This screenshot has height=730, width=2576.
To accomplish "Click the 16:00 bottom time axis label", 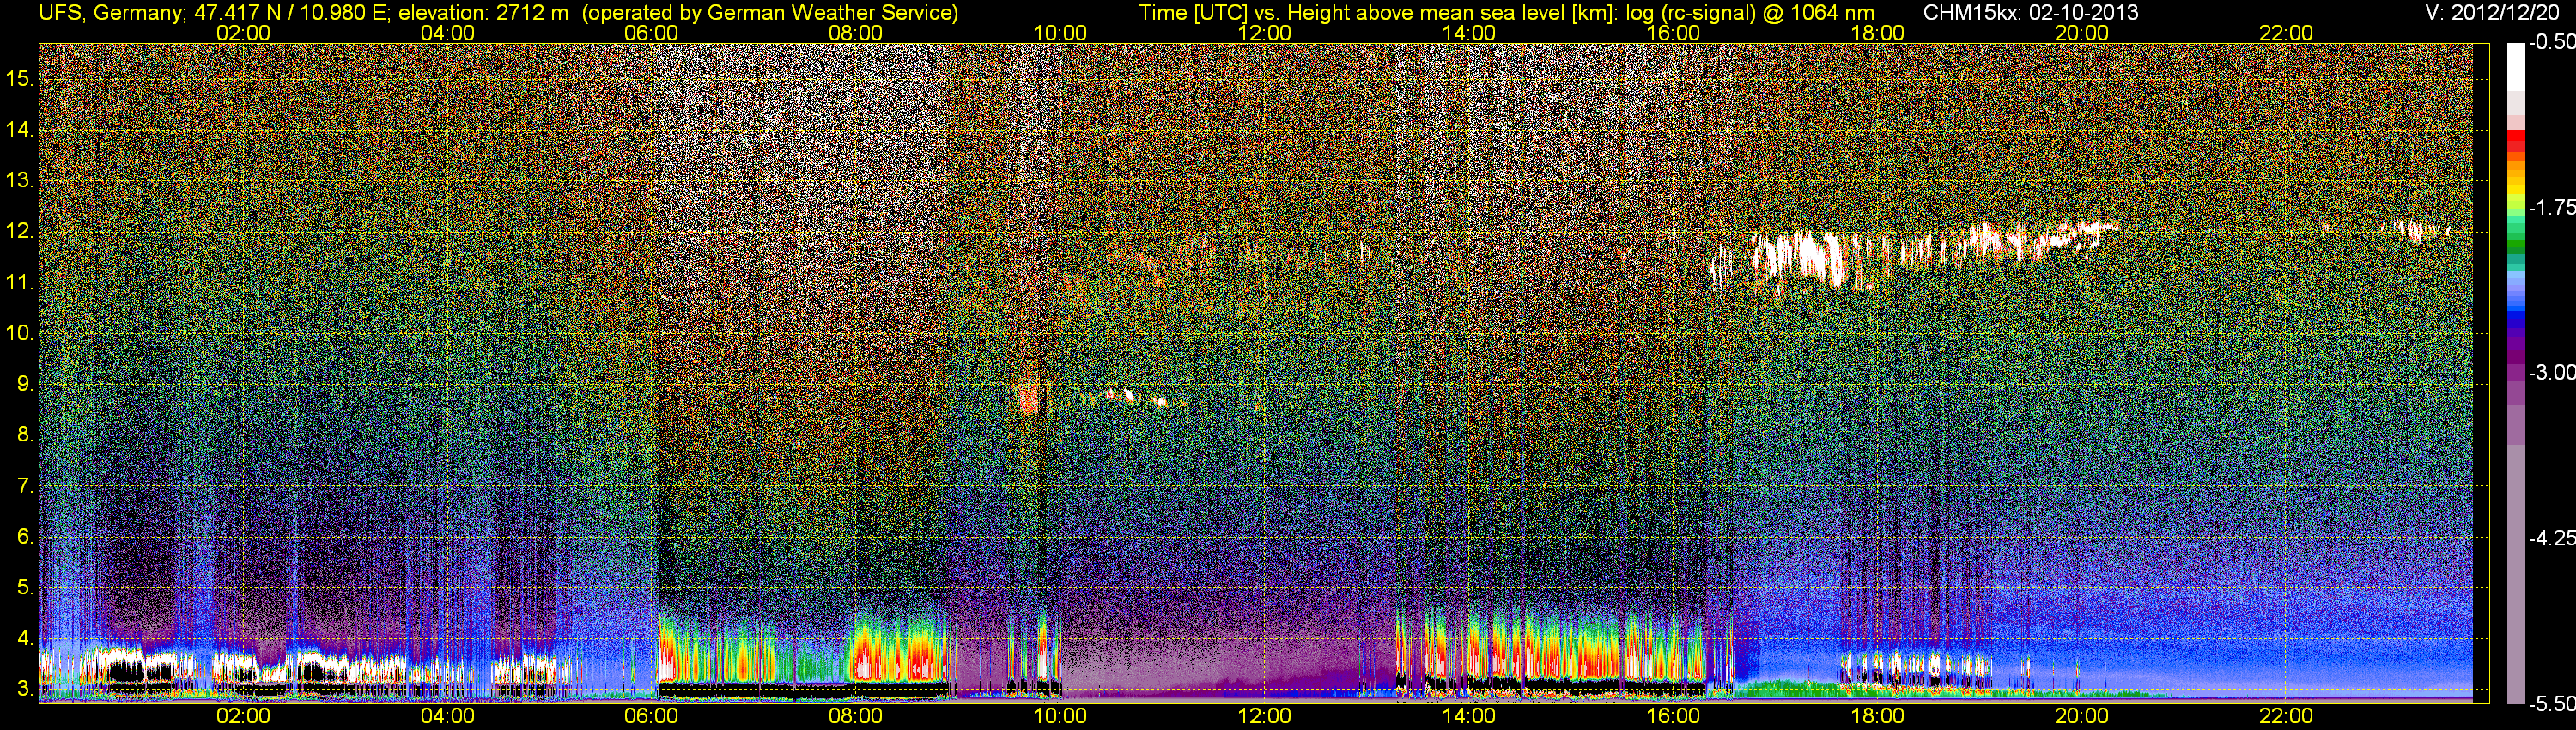I will tap(1673, 716).
